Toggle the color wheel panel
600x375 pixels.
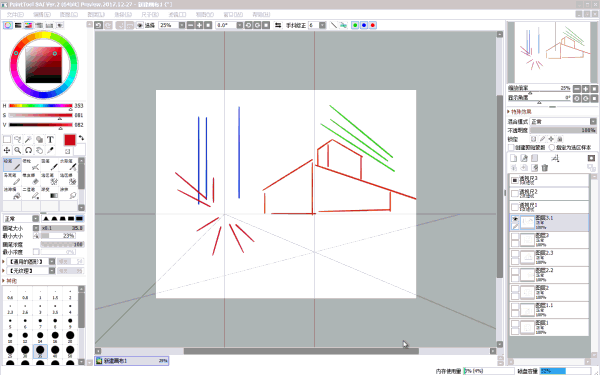click(8, 25)
